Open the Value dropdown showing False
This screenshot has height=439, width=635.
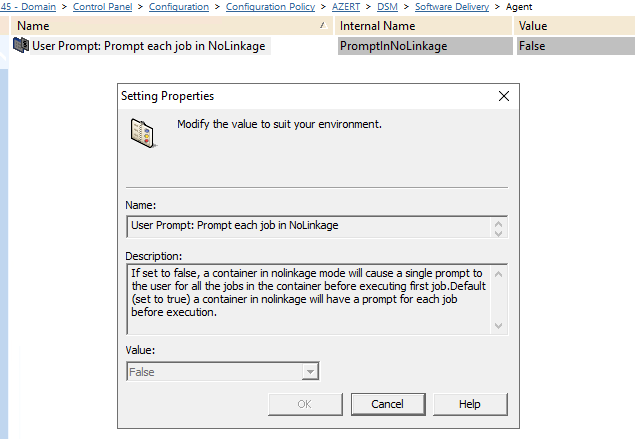(311, 372)
